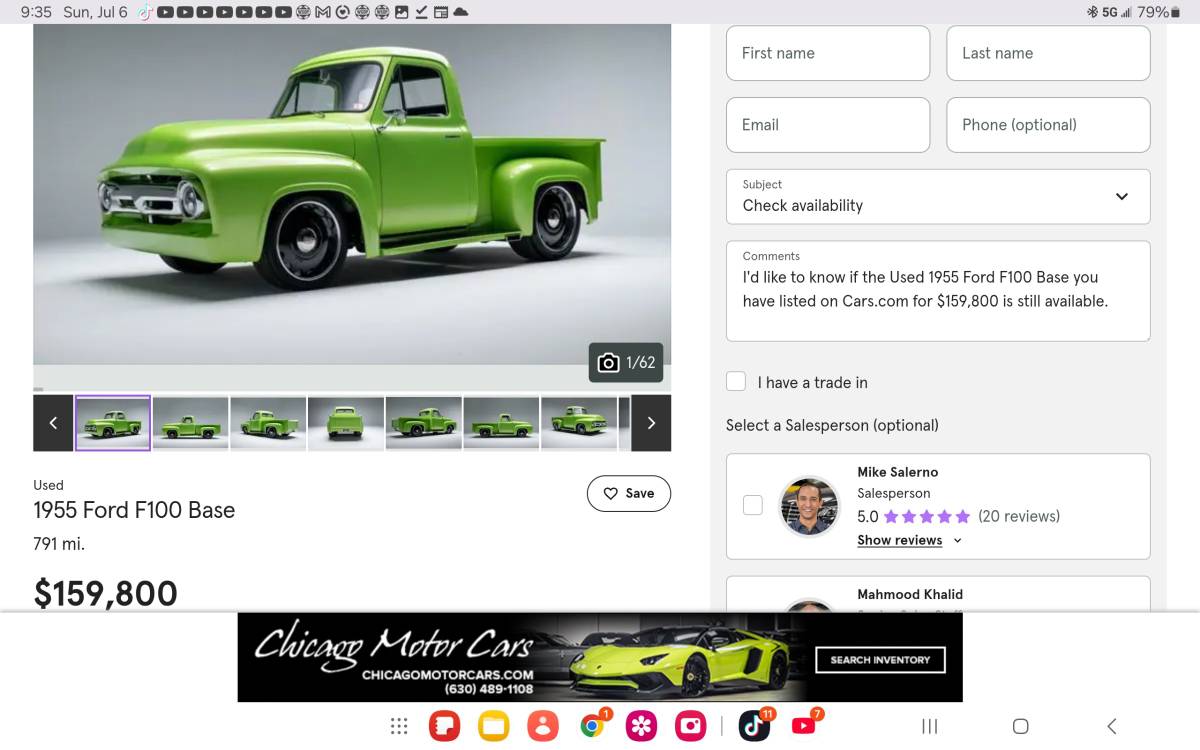
Task: Show previous thumbnails with left arrow
Action: (x=53, y=423)
